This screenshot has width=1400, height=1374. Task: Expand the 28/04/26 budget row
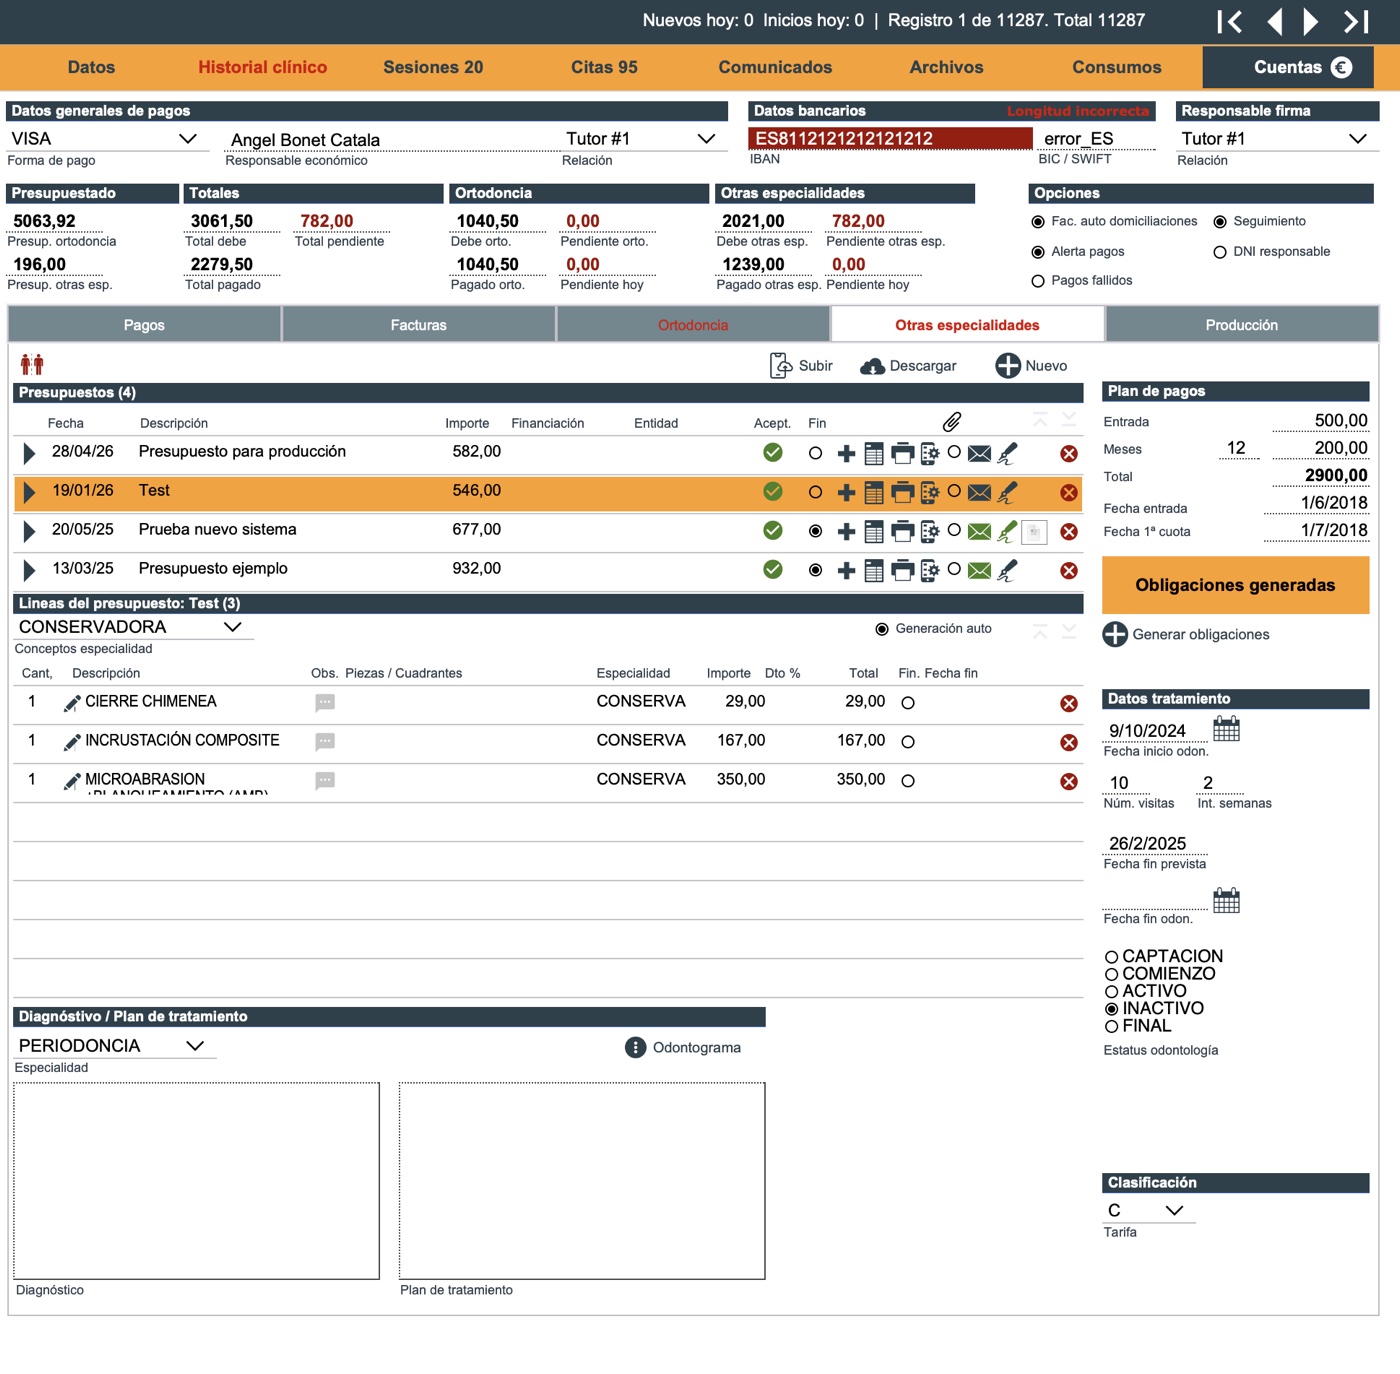click(29, 453)
